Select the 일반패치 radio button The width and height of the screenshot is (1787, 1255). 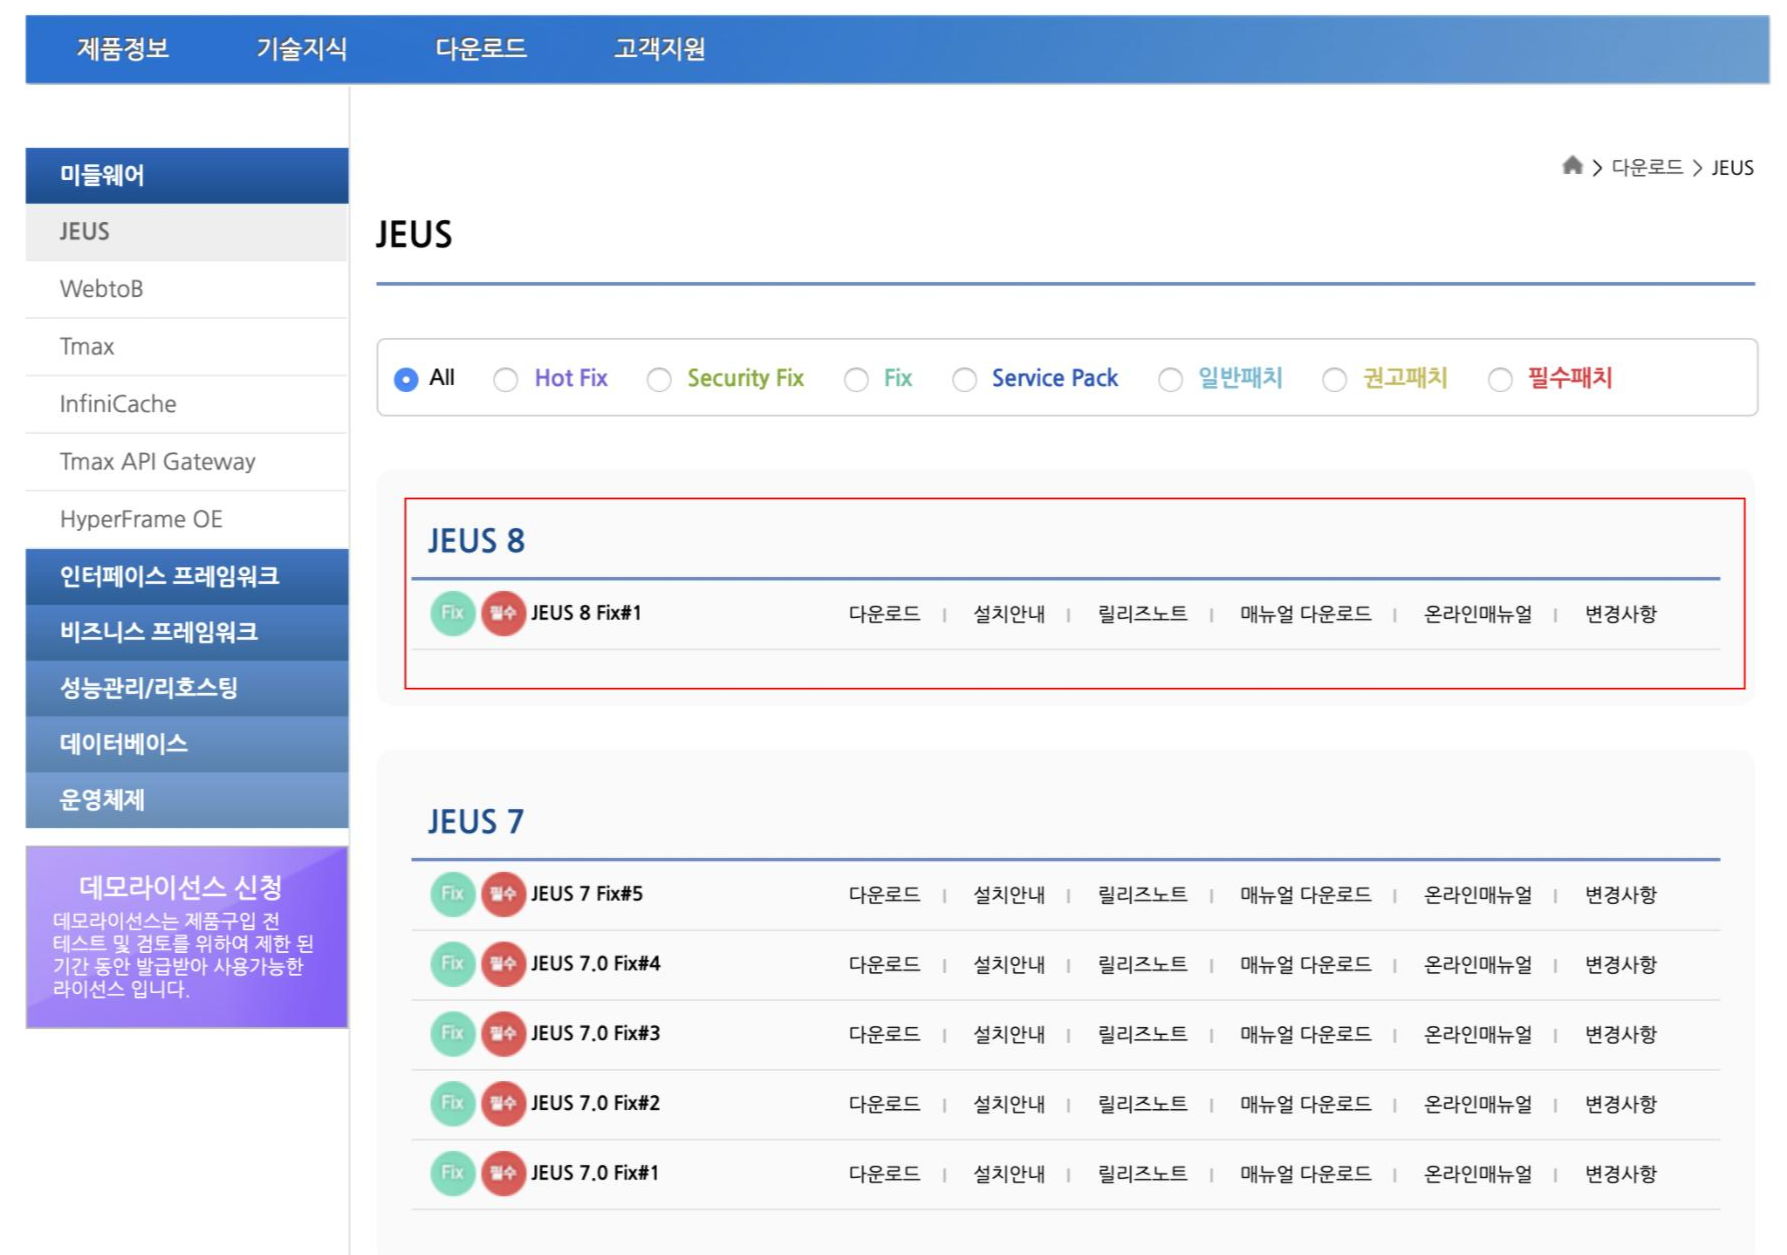pos(1171,379)
